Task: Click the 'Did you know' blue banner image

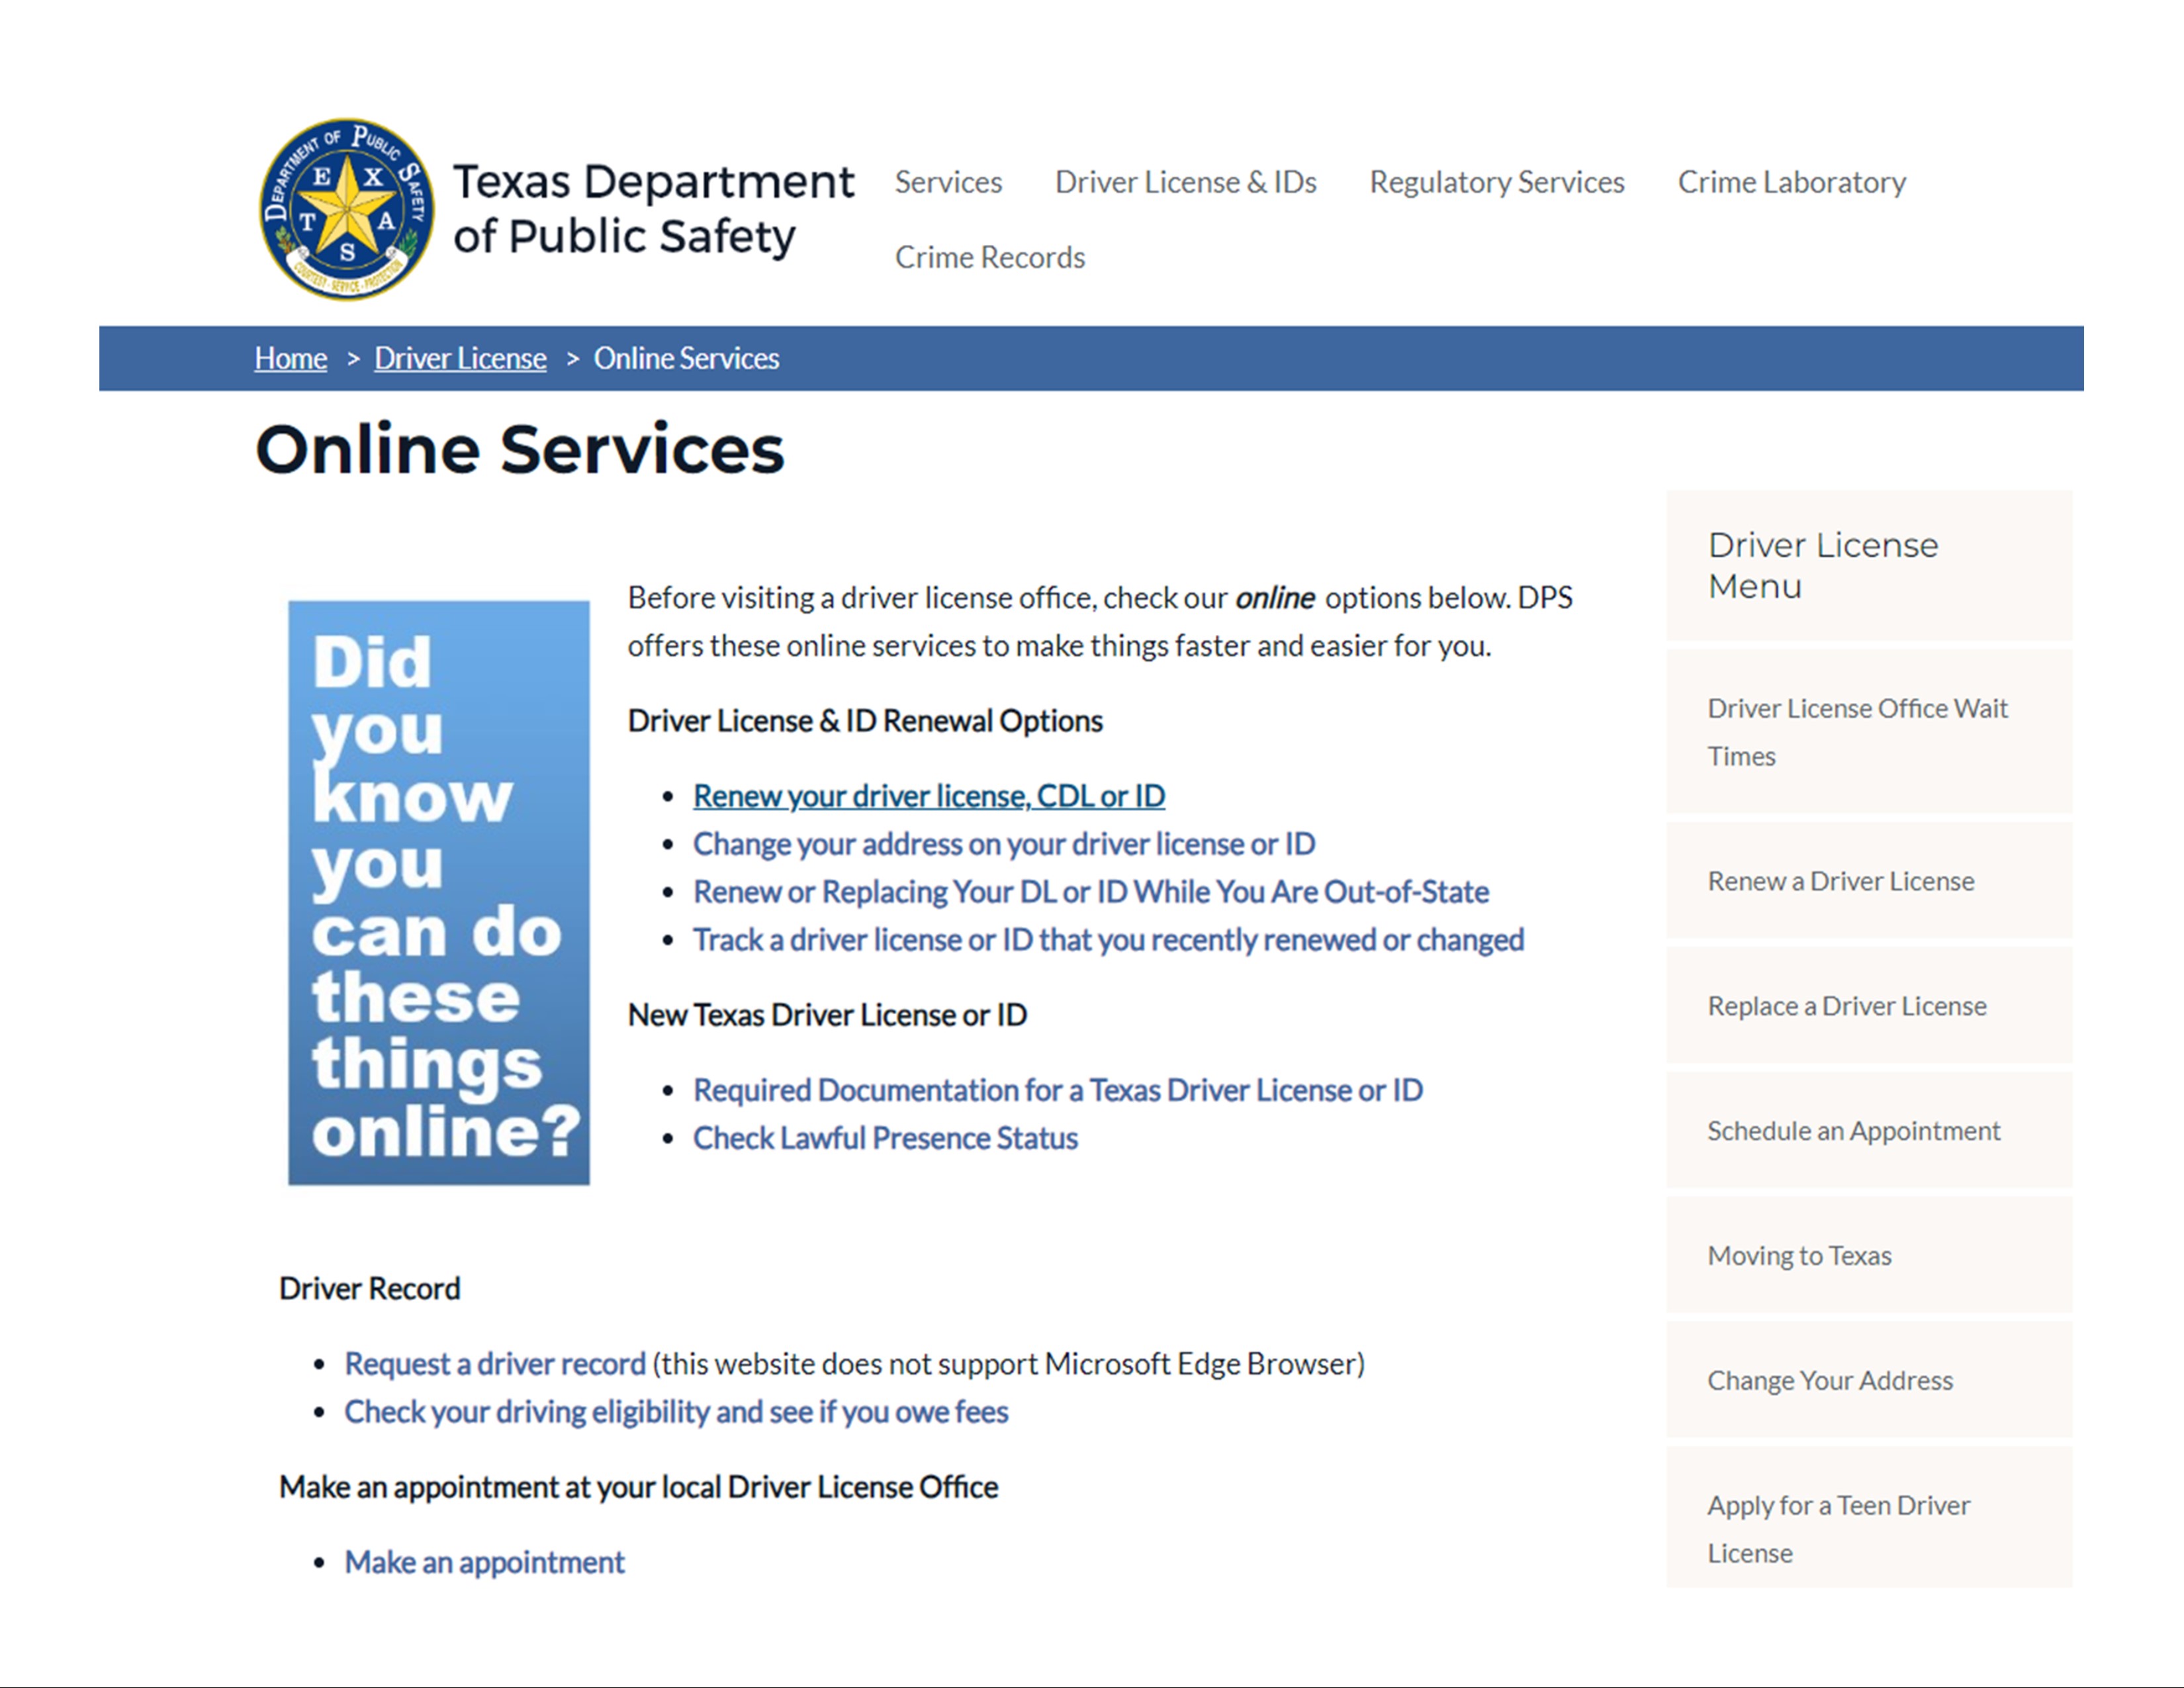Action: pos(439,893)
